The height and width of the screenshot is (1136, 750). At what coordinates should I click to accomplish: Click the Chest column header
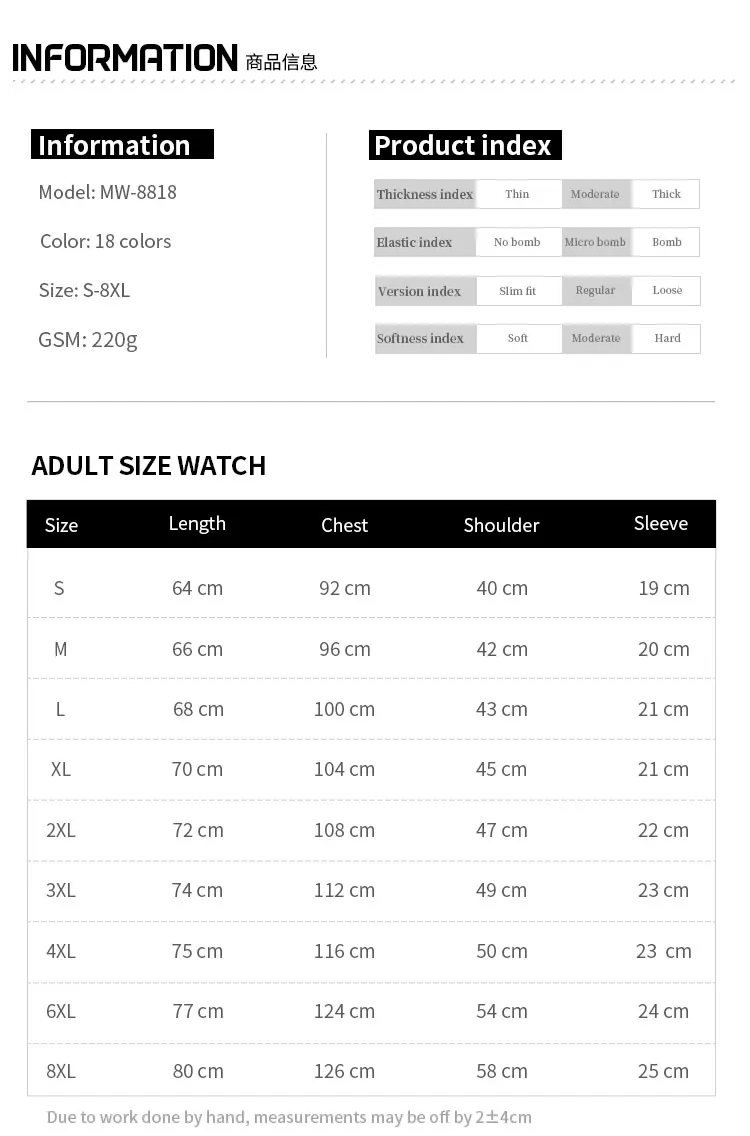[x=344, y=525]
